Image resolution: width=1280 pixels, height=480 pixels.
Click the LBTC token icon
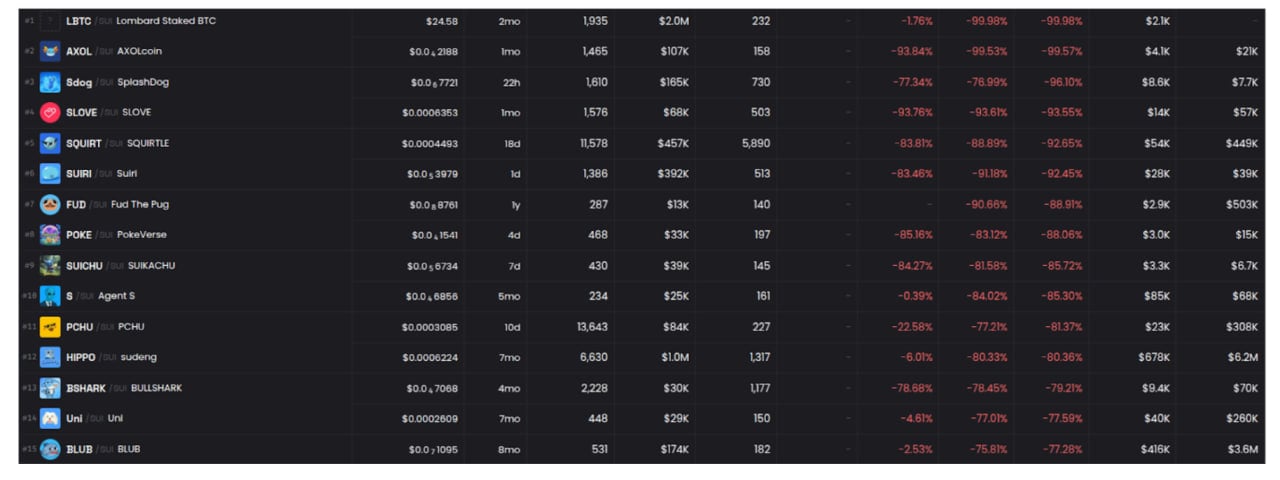pyautogui.click(x=50, y=21)
